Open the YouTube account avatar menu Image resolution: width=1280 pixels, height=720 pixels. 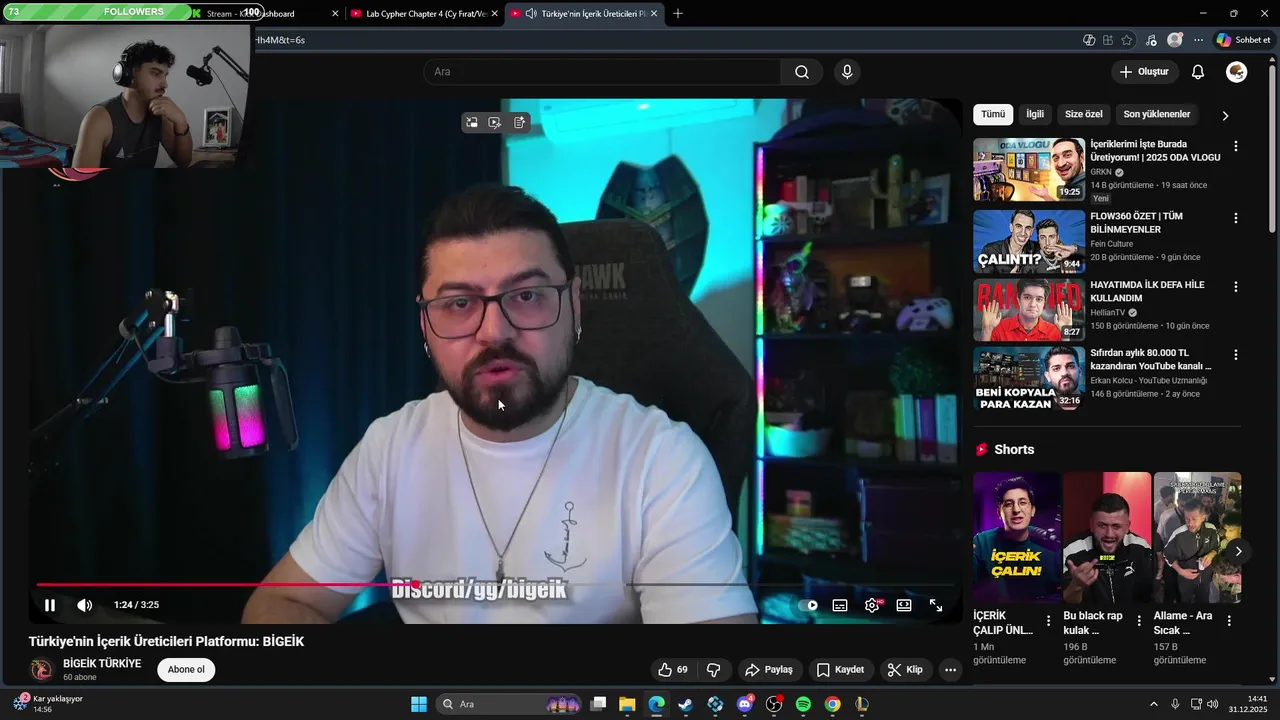coord(1237,72)
